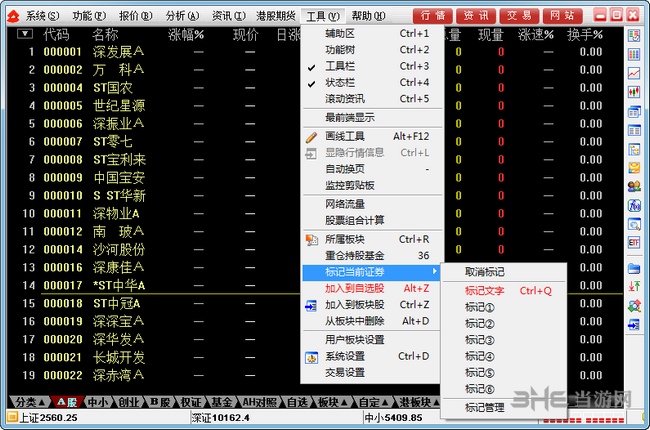Image resolution: width=650 pixels, height=430 pixels.
Task: Click the magnifier window sidebar icon
Action: coord(634,224)
